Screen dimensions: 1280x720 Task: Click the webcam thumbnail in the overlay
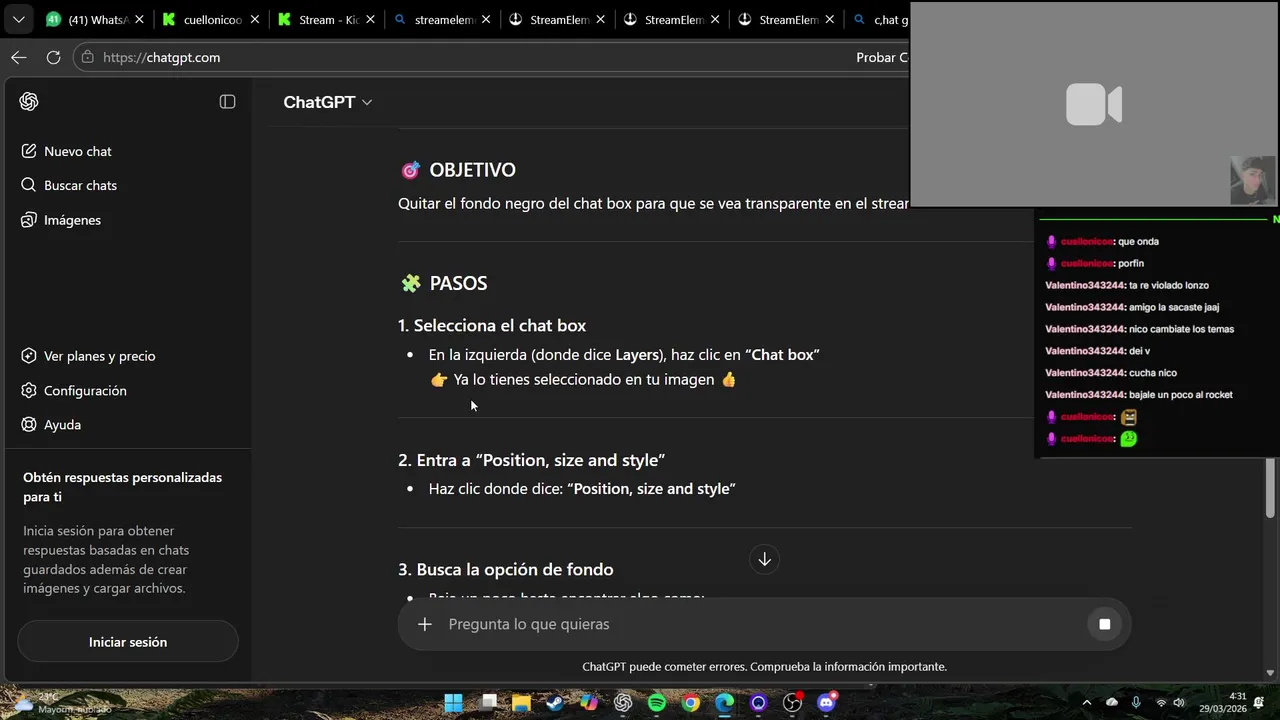pyautogui.click(x=1253, y=180)
